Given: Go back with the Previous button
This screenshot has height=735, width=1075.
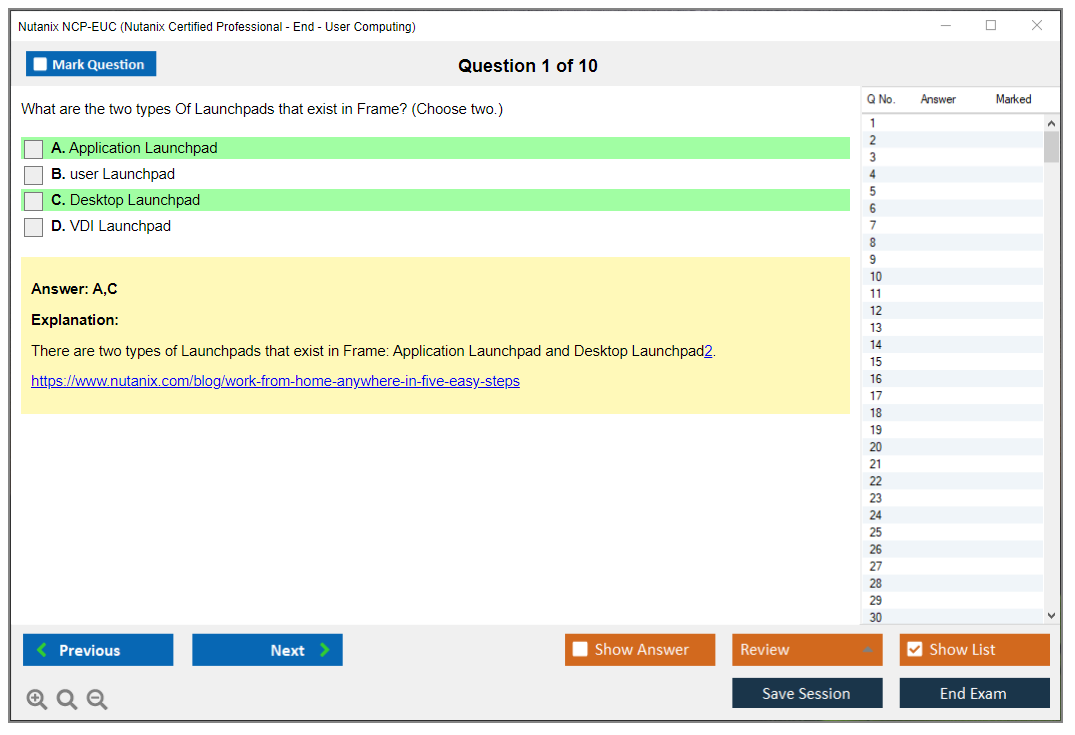Looking at the screenshot, I should tap(98, 650).
